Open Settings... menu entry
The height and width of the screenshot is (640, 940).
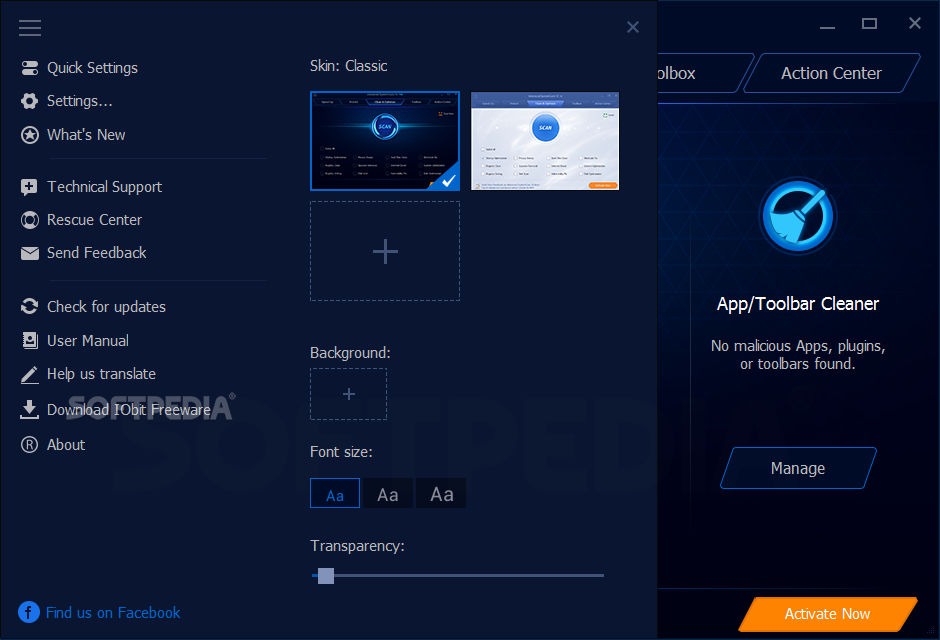click(80, 101)
